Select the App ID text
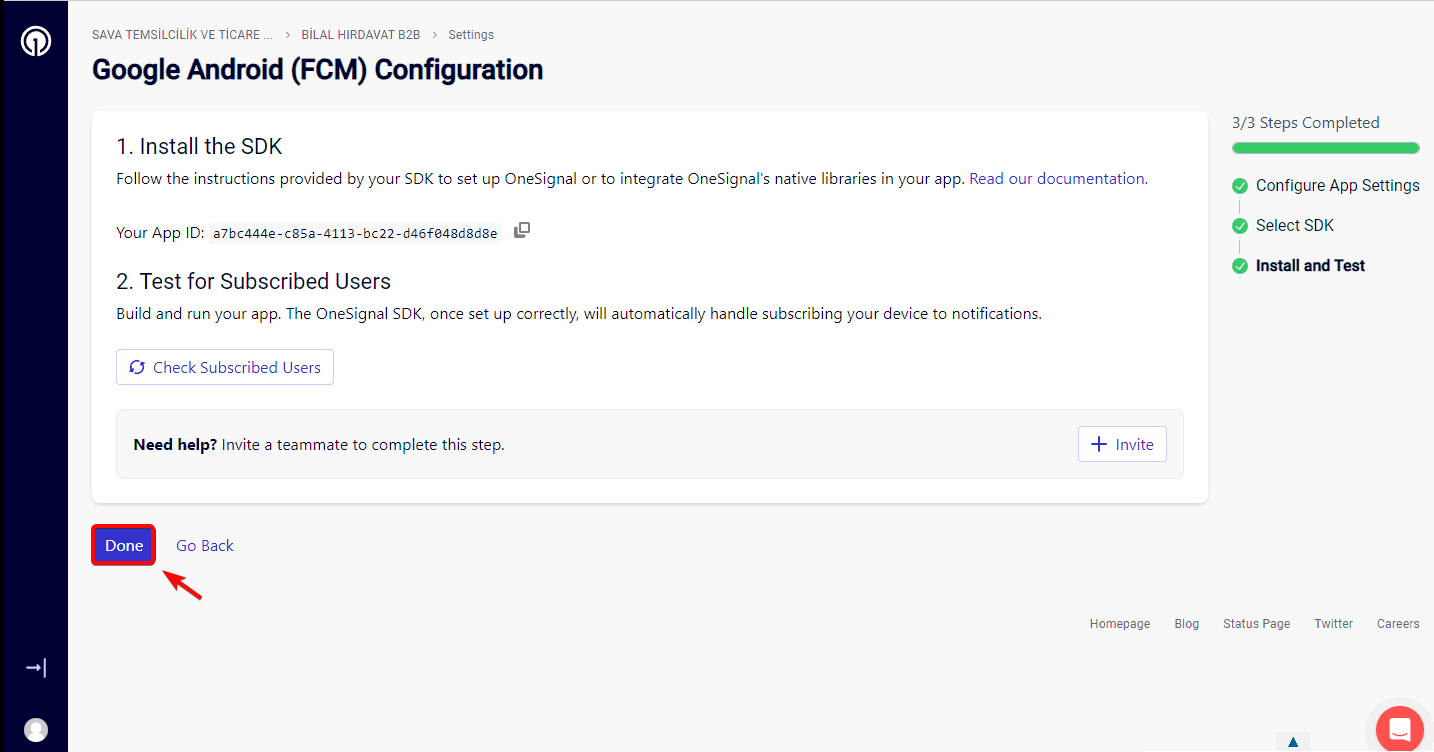Screen dimensions: 1434x752 (x=355, y=233)
